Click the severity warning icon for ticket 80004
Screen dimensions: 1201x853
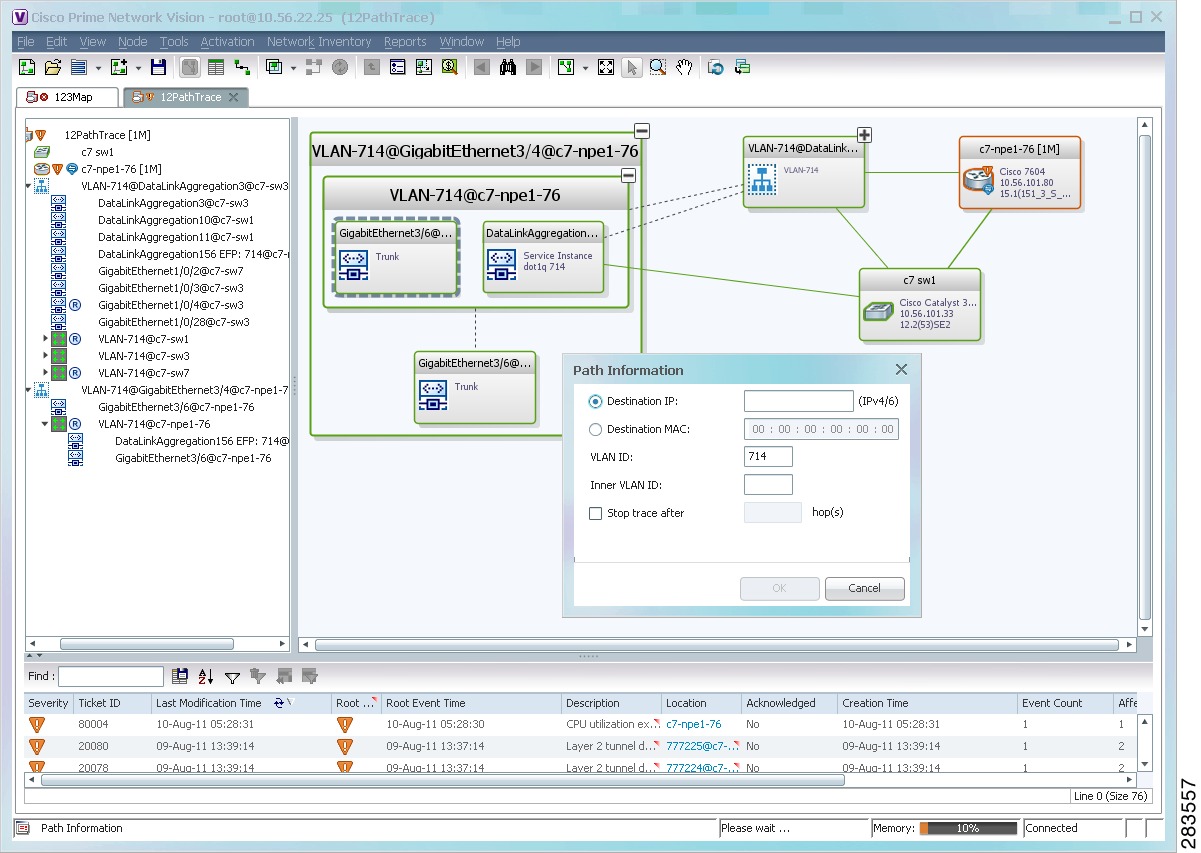[x=37, y=724]
